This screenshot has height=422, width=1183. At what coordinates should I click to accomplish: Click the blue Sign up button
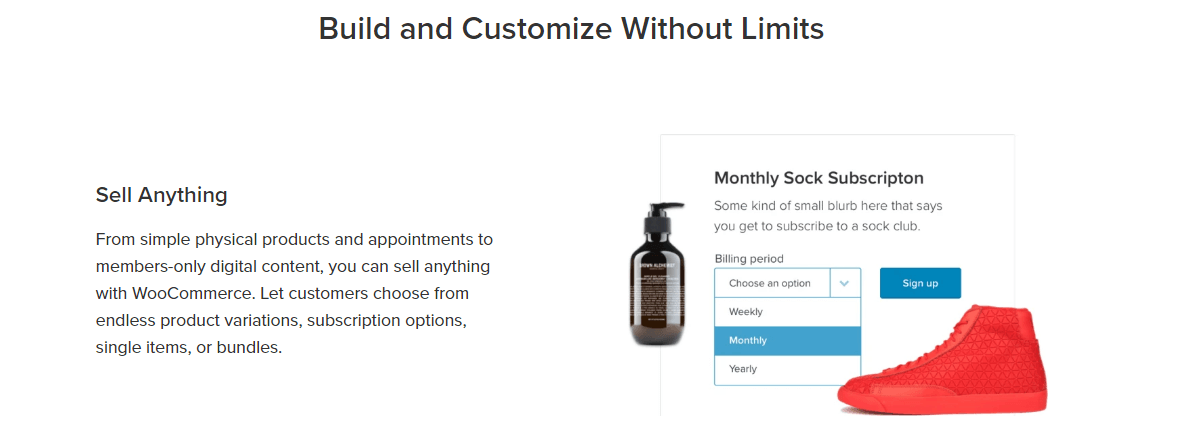pyautogui.click(x=920, y=283)
